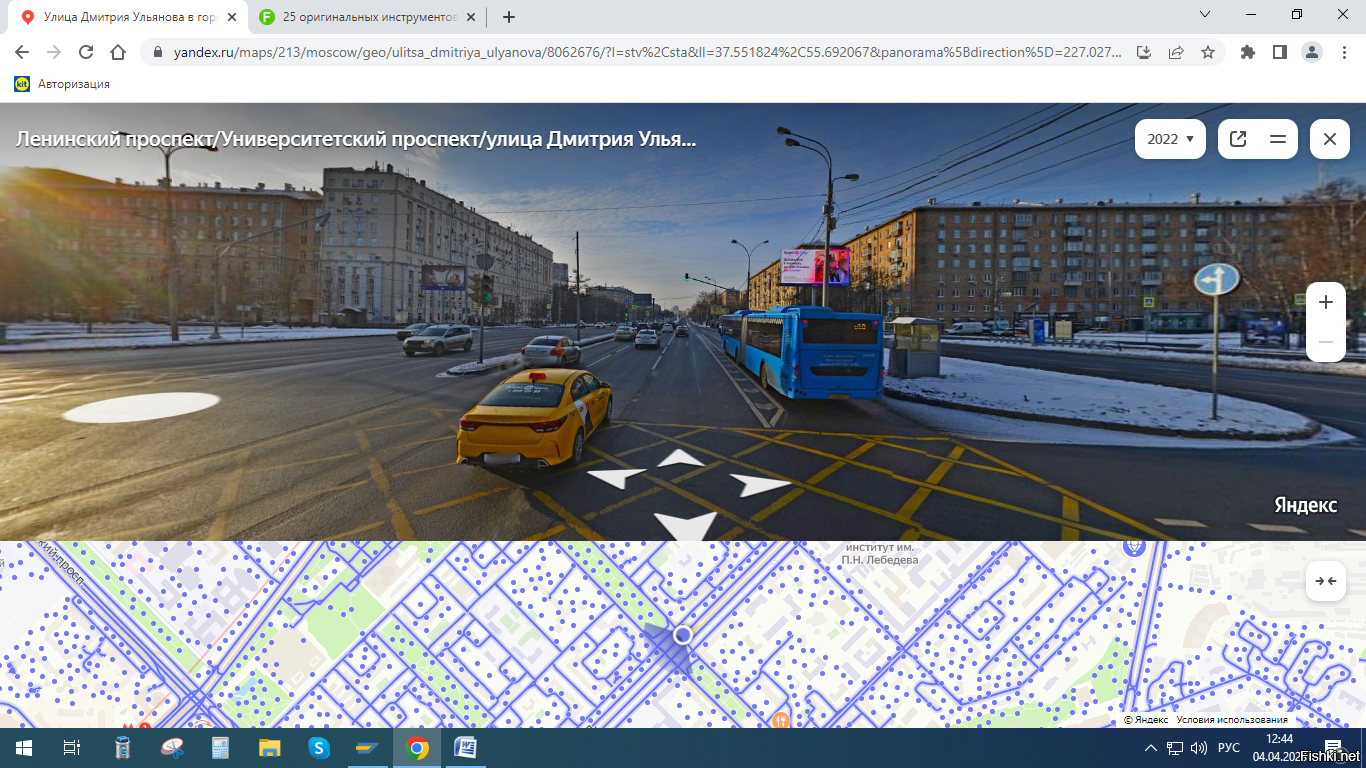Viewport: 1366px width, 768px height.
Task: Click the address bar URL field
Action: click(640, 52)
